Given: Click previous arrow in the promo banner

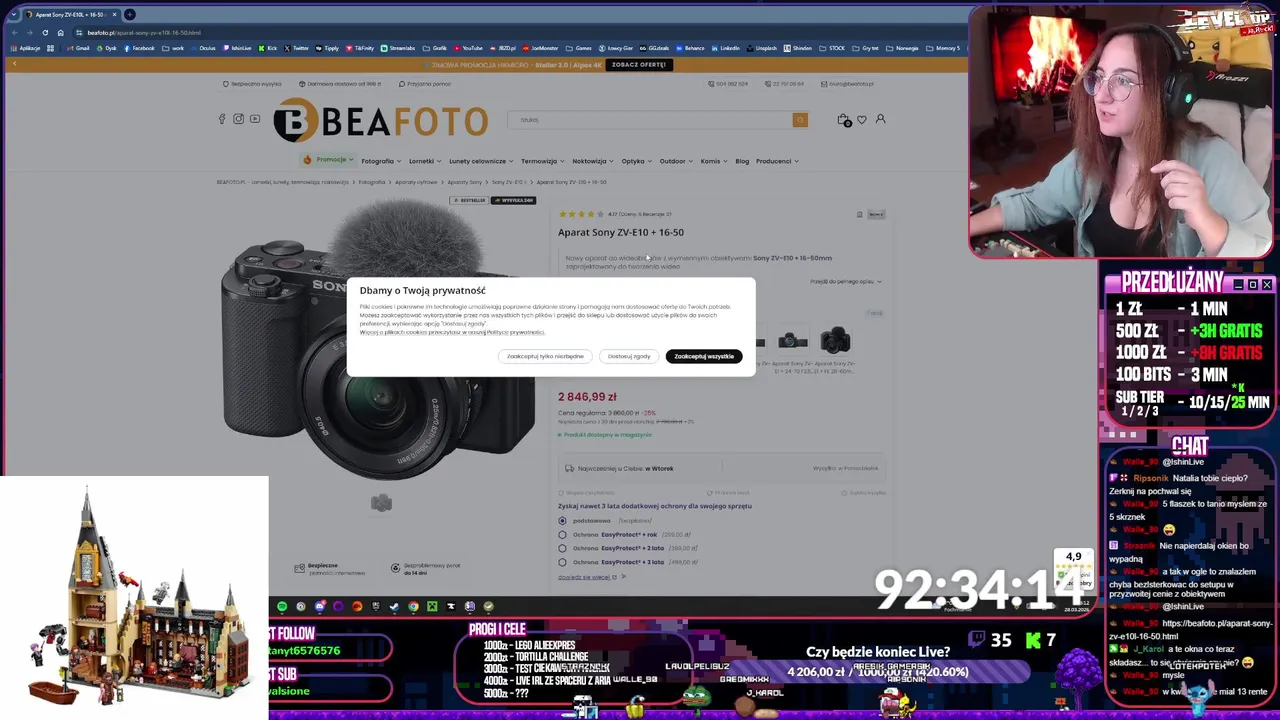Looking at the screenshot, I should (14, 64).
